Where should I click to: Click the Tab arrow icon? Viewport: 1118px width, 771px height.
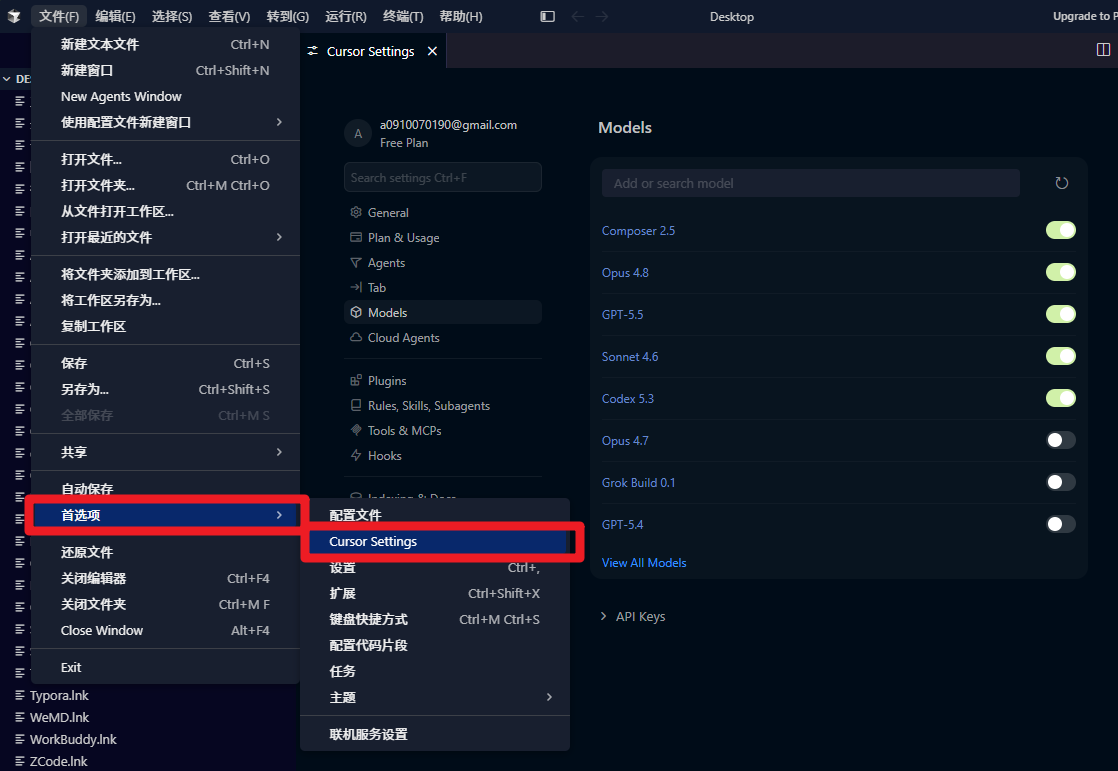click(356, 287)
